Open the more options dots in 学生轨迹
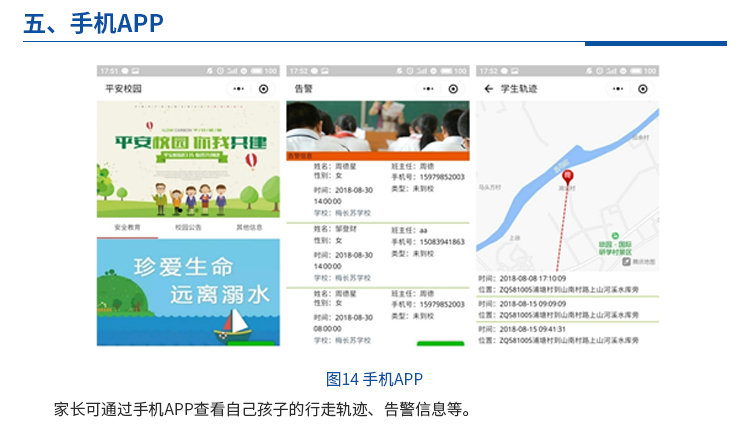The image size is (750, 431). 617,88
